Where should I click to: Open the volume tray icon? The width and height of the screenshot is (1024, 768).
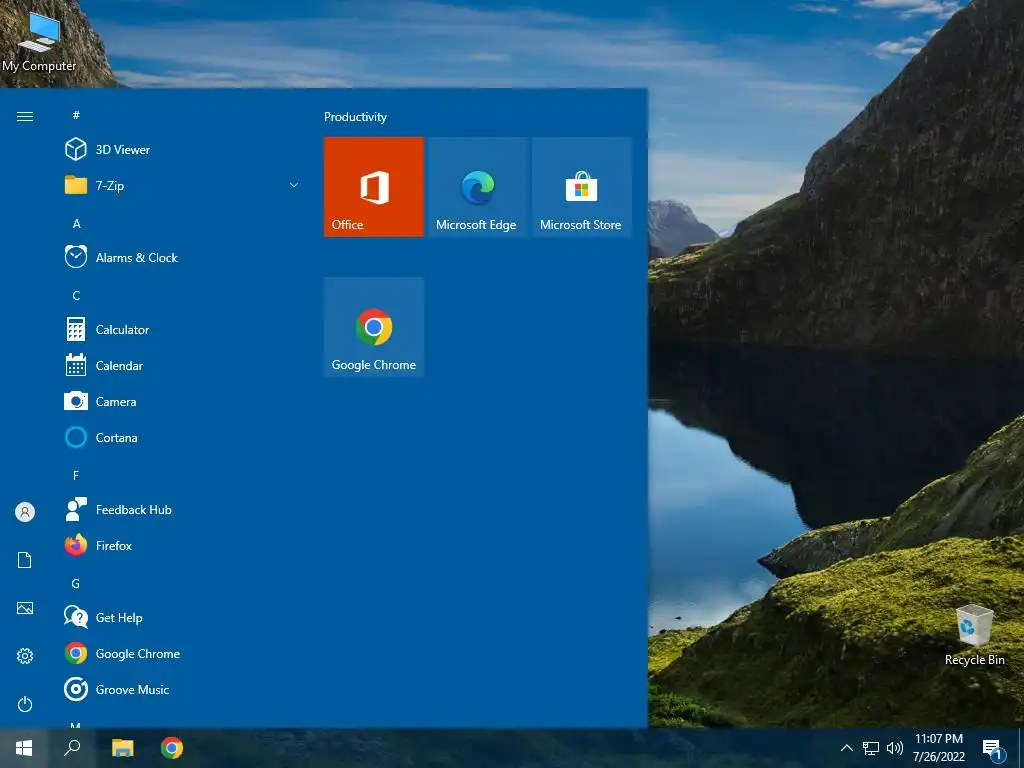[x=895, y=748]
